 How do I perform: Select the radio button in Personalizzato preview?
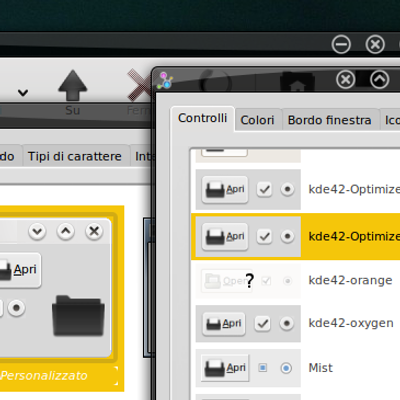[x=16, y=308]
